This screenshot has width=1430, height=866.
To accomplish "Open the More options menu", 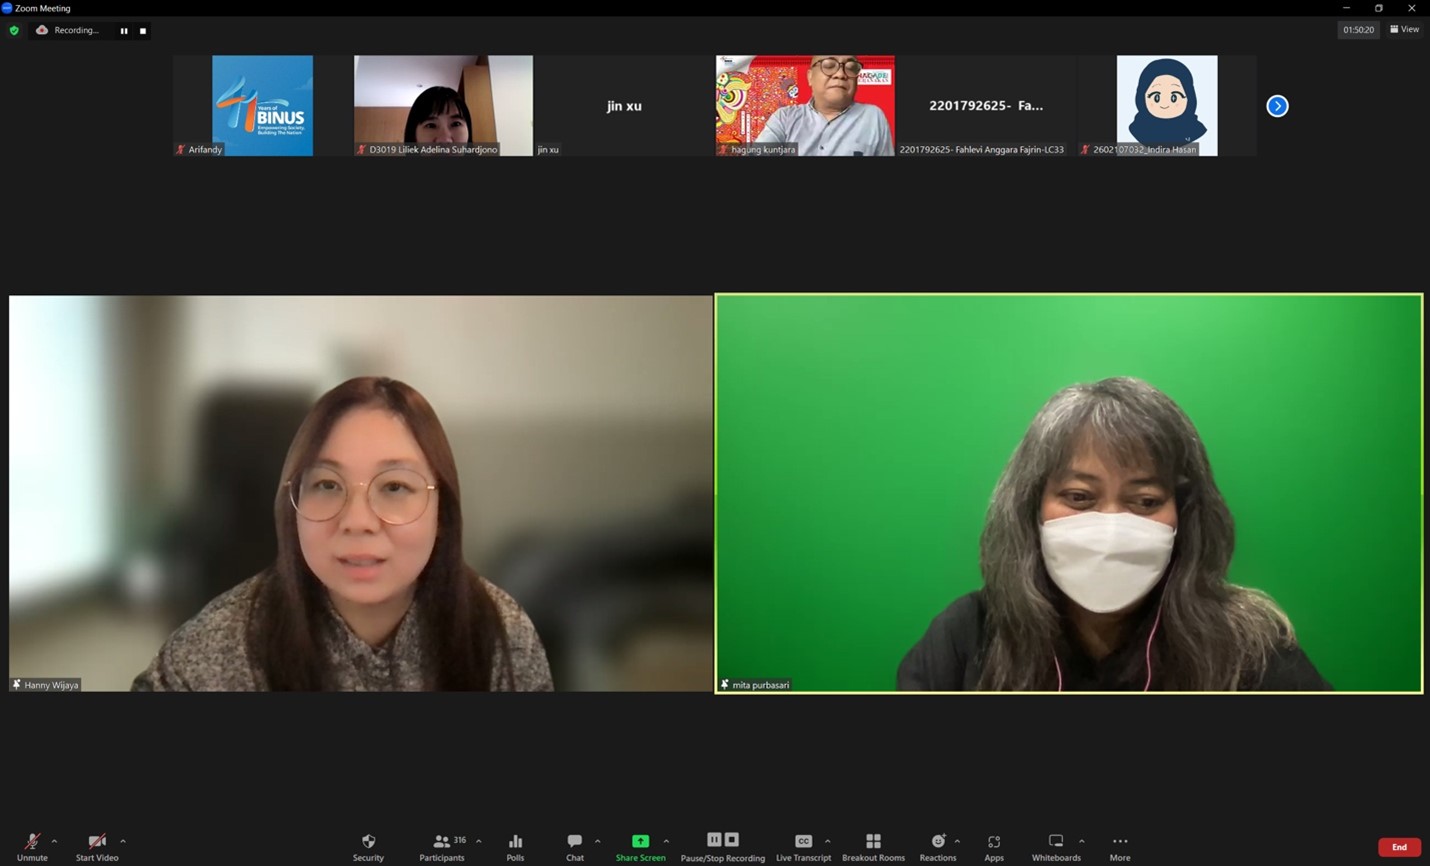I will click(1120, 842).
